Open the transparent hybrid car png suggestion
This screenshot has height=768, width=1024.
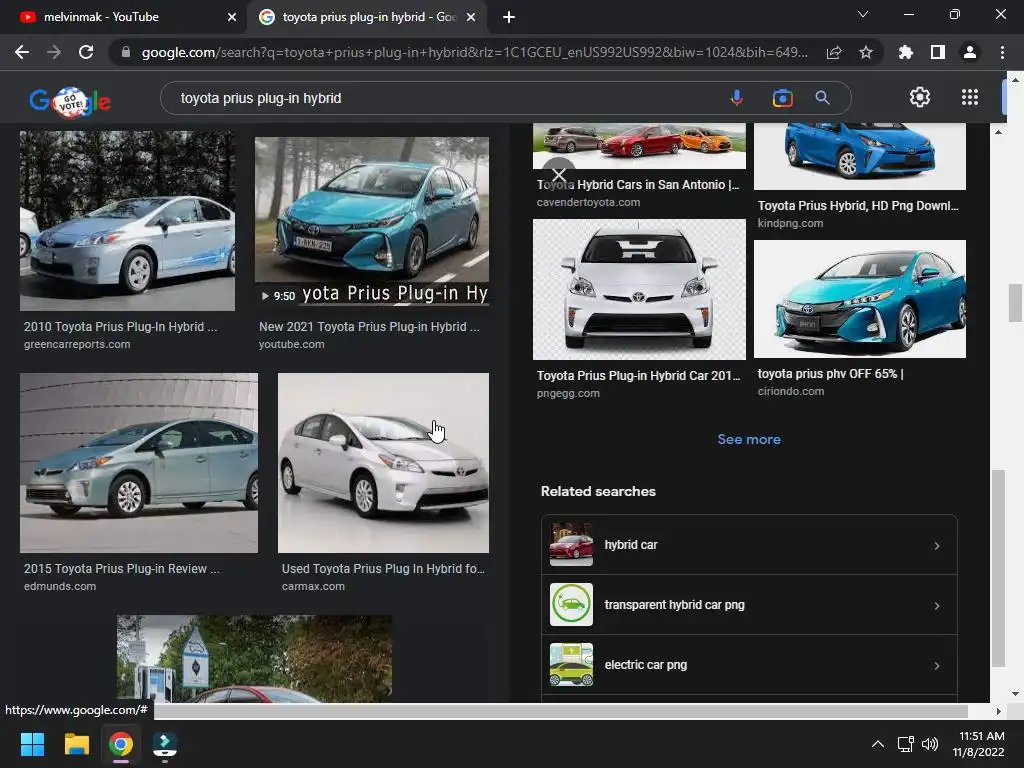point(749,605)
